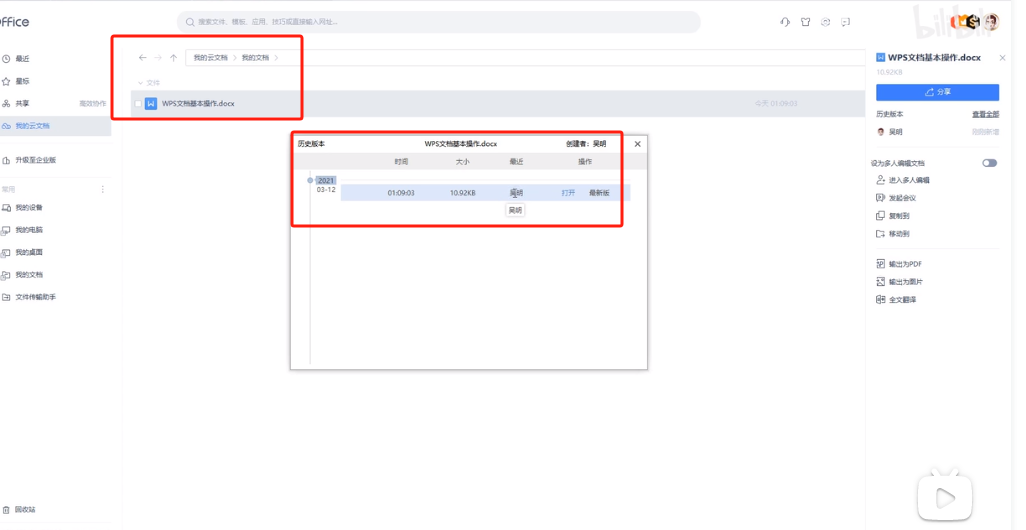The height and width of the screenshot is (530, 1026).
Task: Open 星标 starred items in sidebar
Action: [23, 81]
